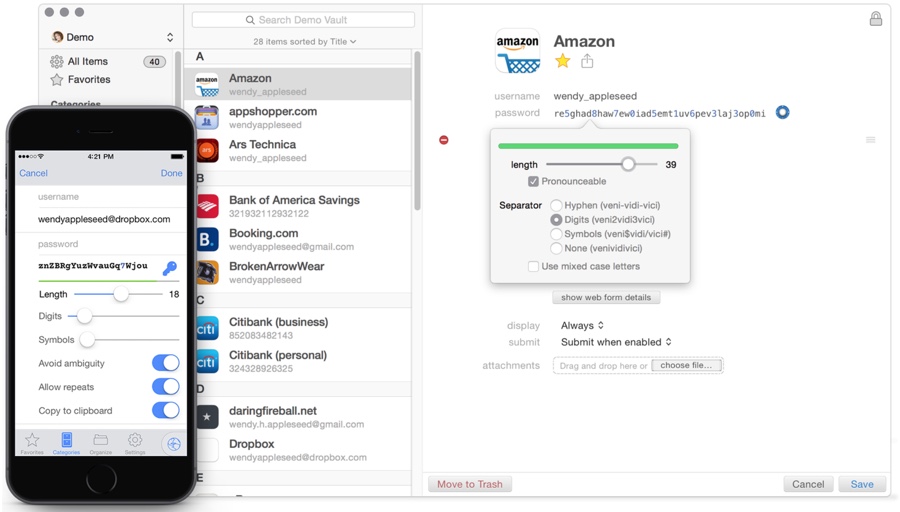Select the Amazon entry in list
Screen dimensions: 900x512
[297, 84]
